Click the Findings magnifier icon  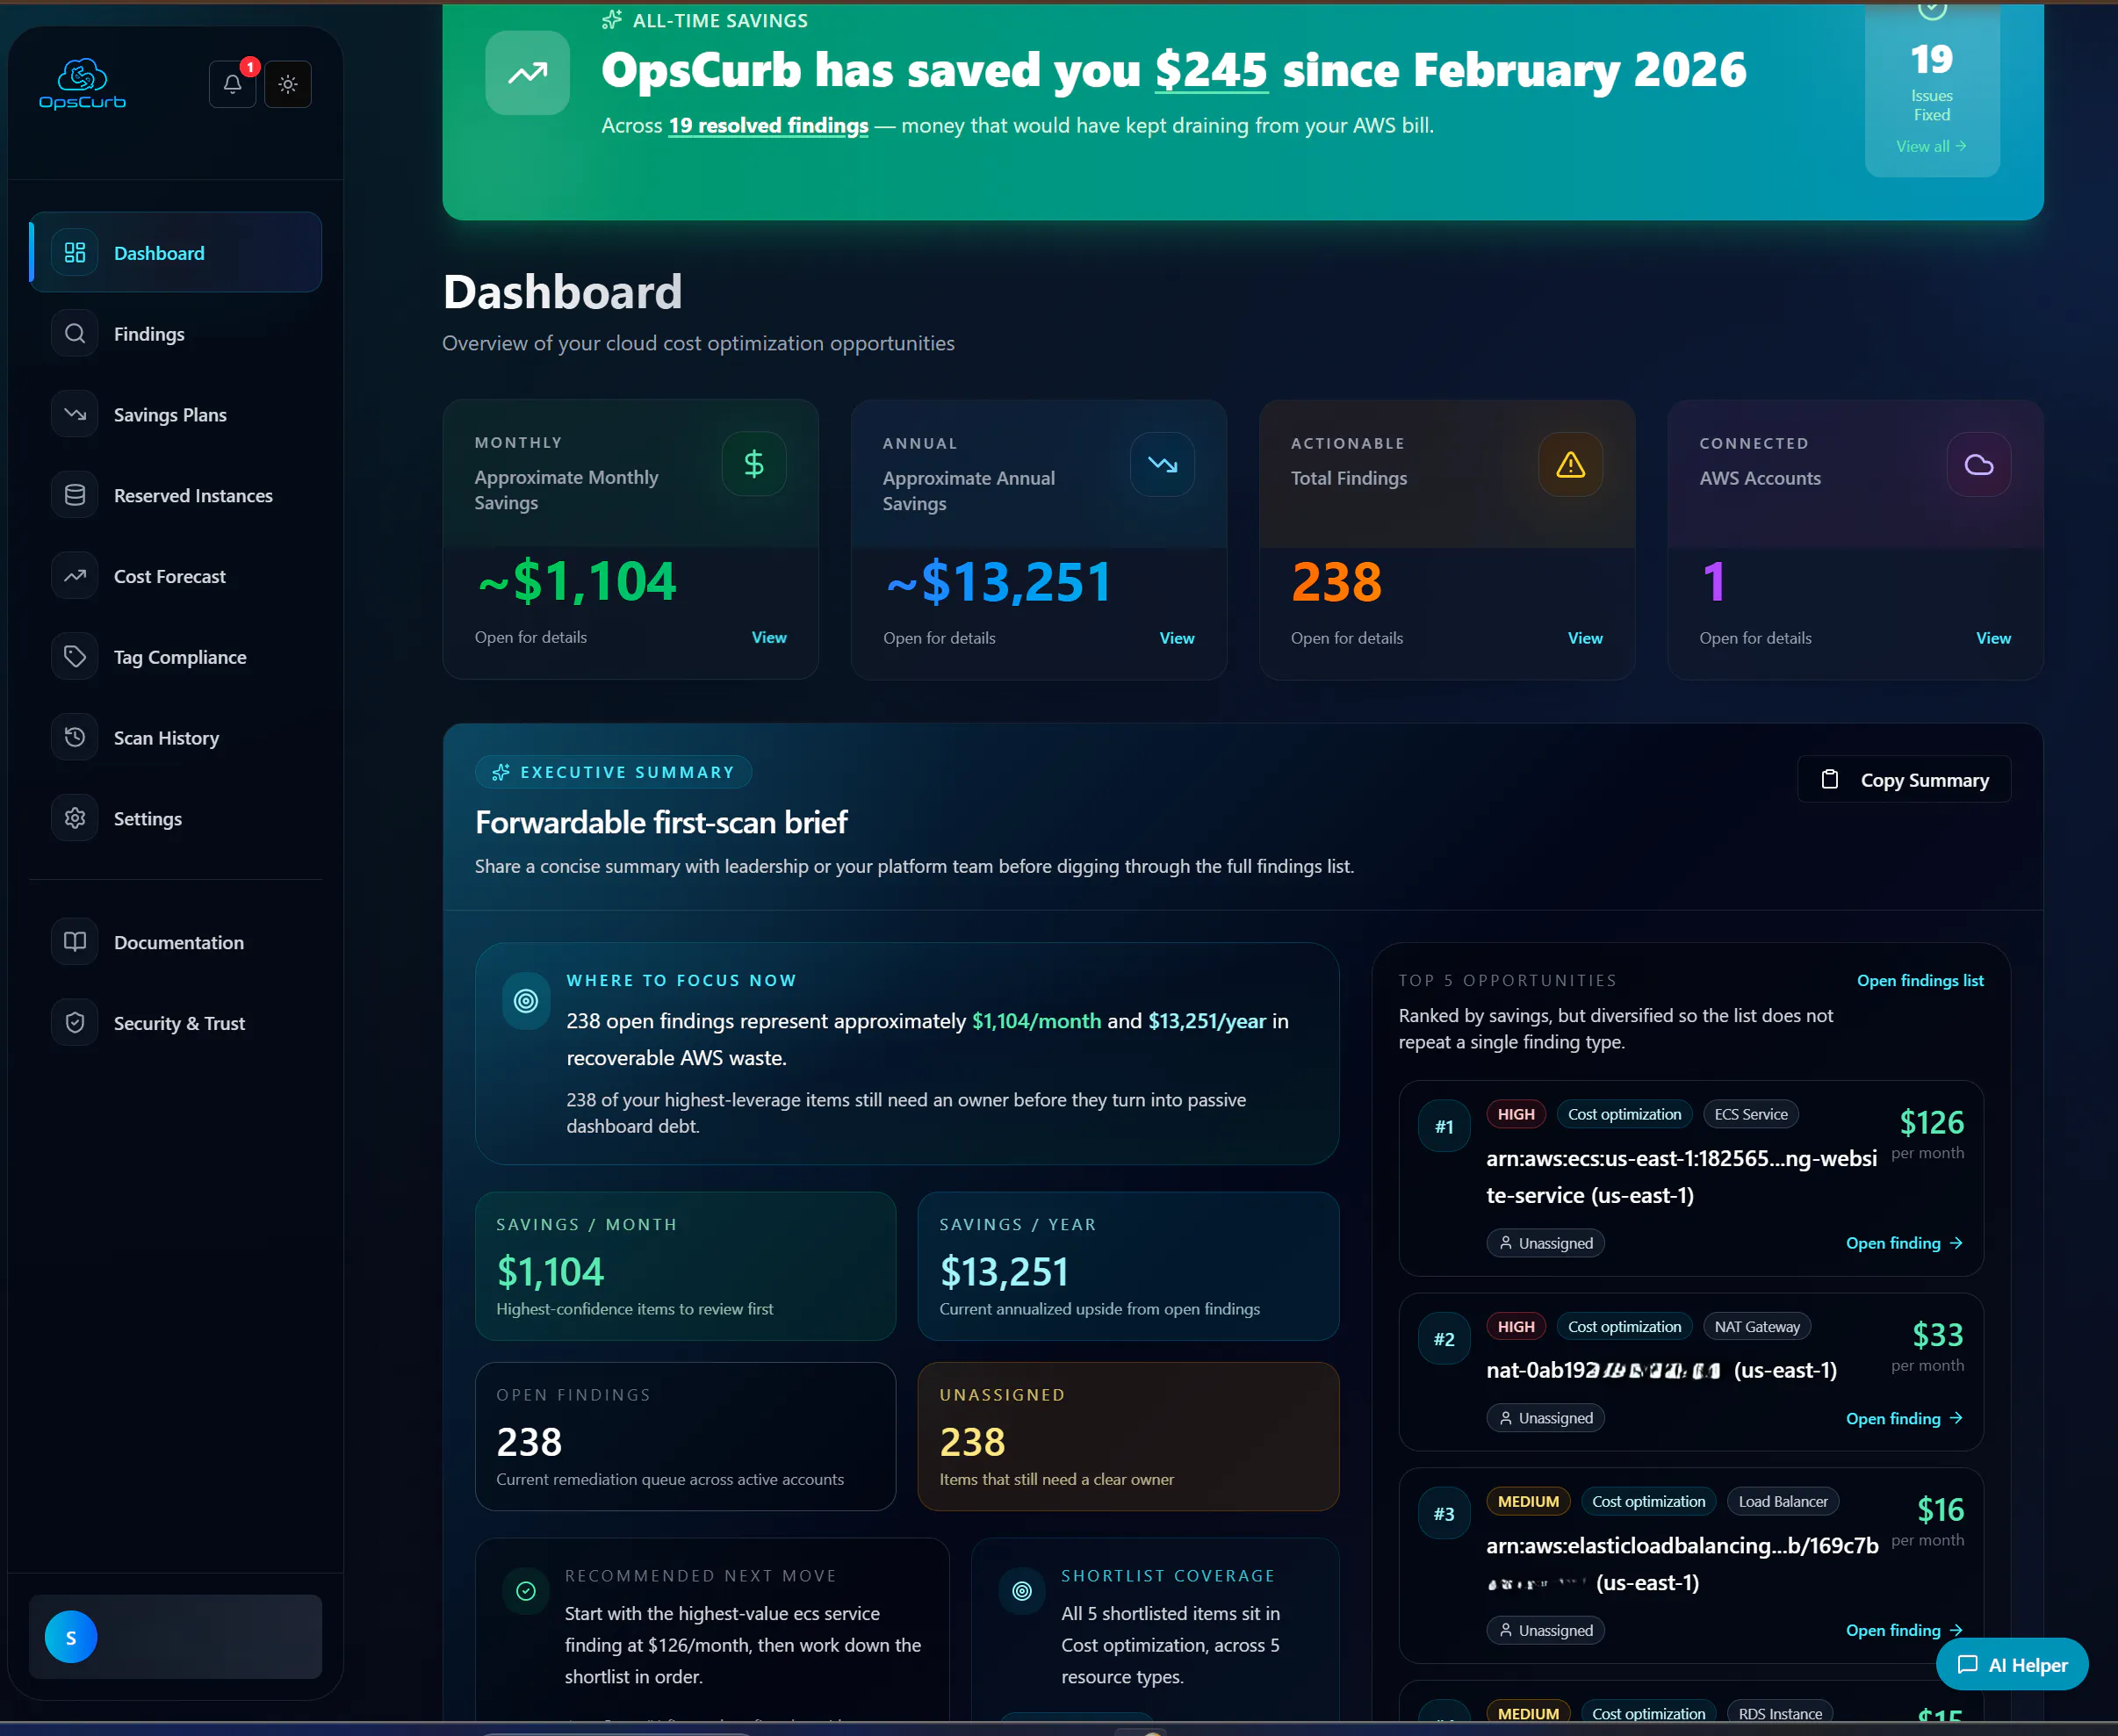tap(75, 333)
